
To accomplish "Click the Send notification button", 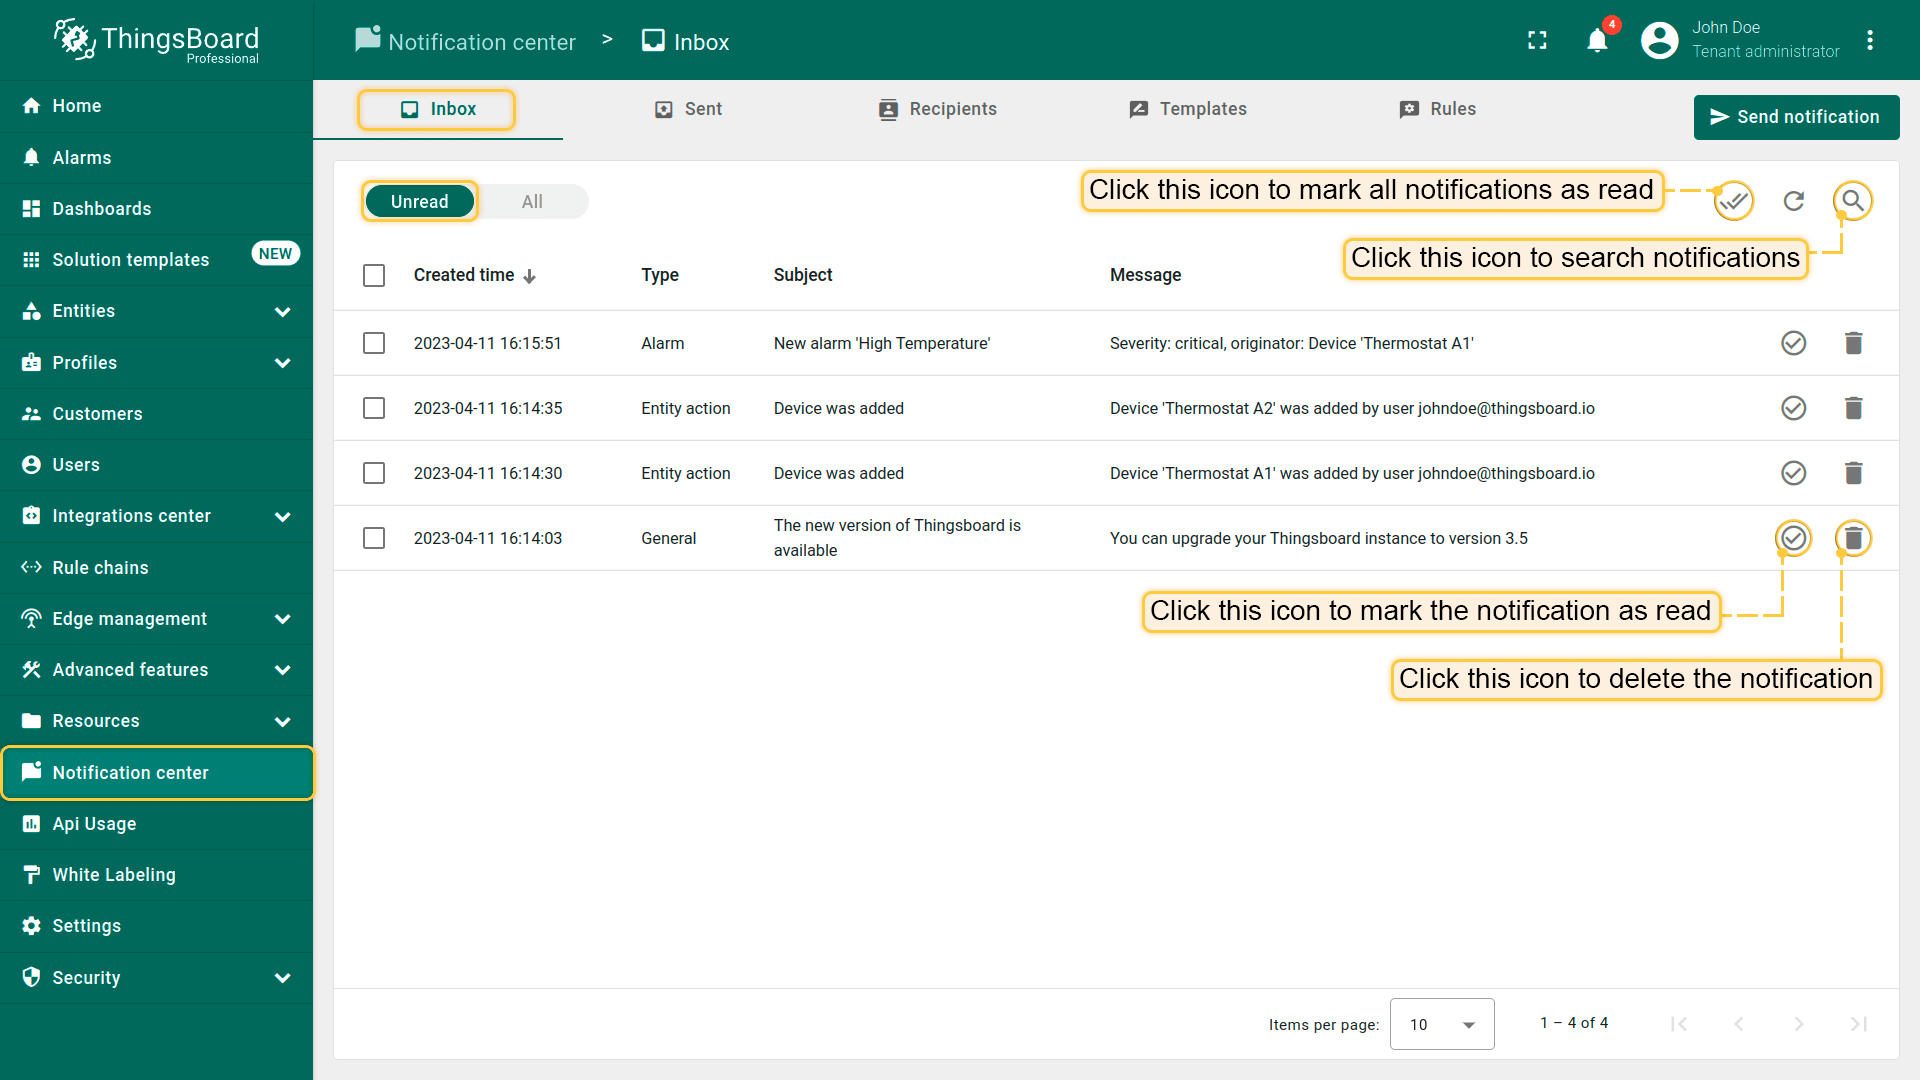I will pos(1796,117).
